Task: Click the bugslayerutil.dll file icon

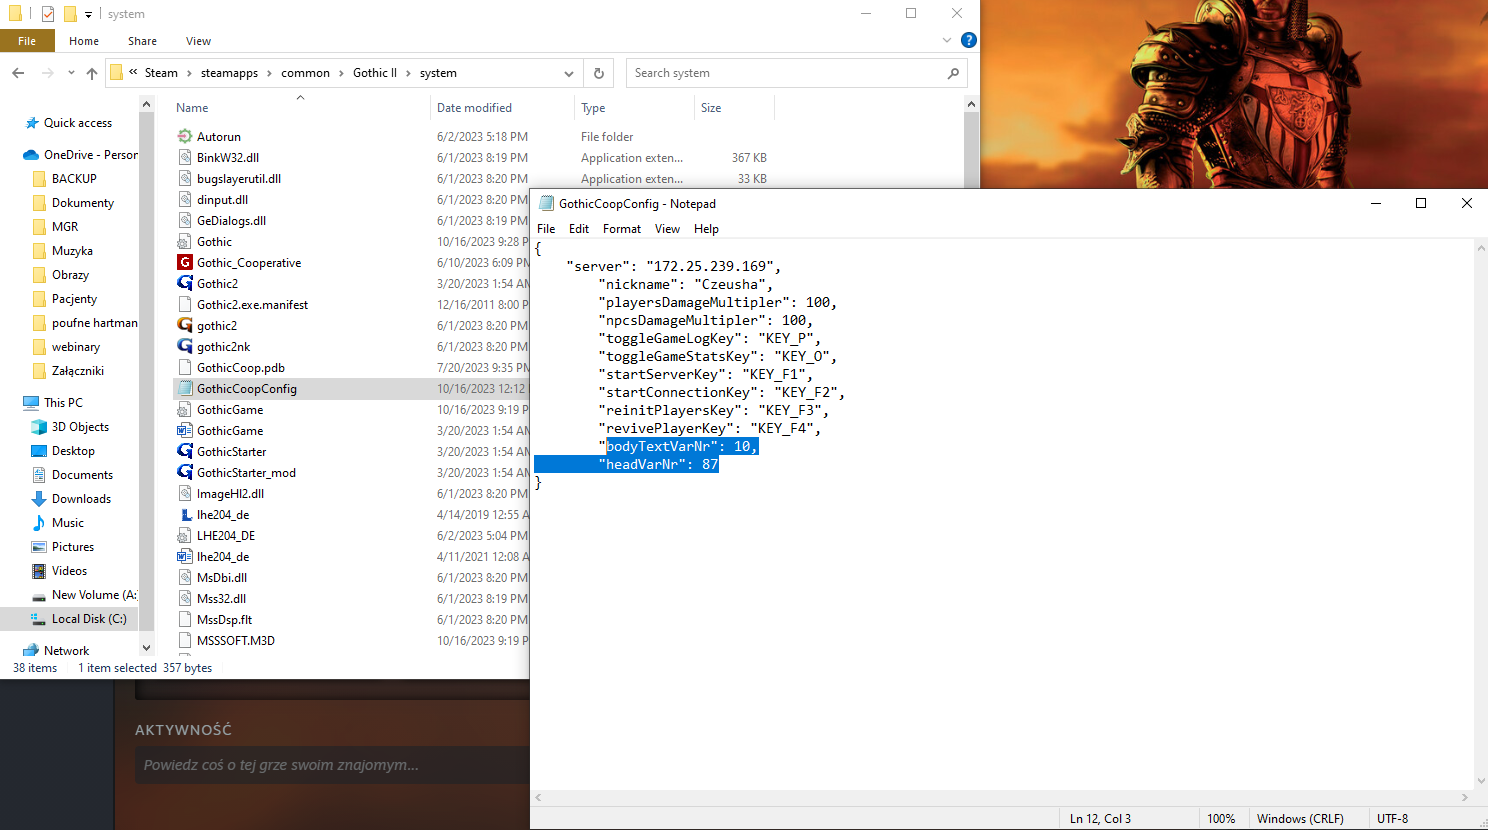Action: point(184,178)
